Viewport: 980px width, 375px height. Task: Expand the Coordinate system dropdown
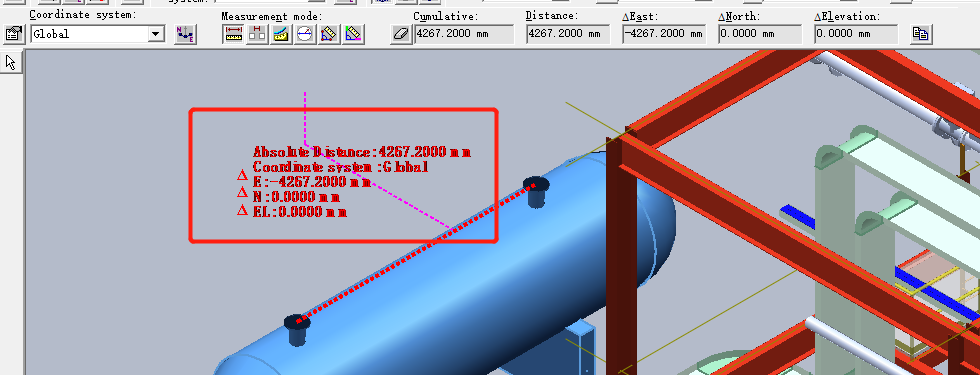(x=156, y=34)
